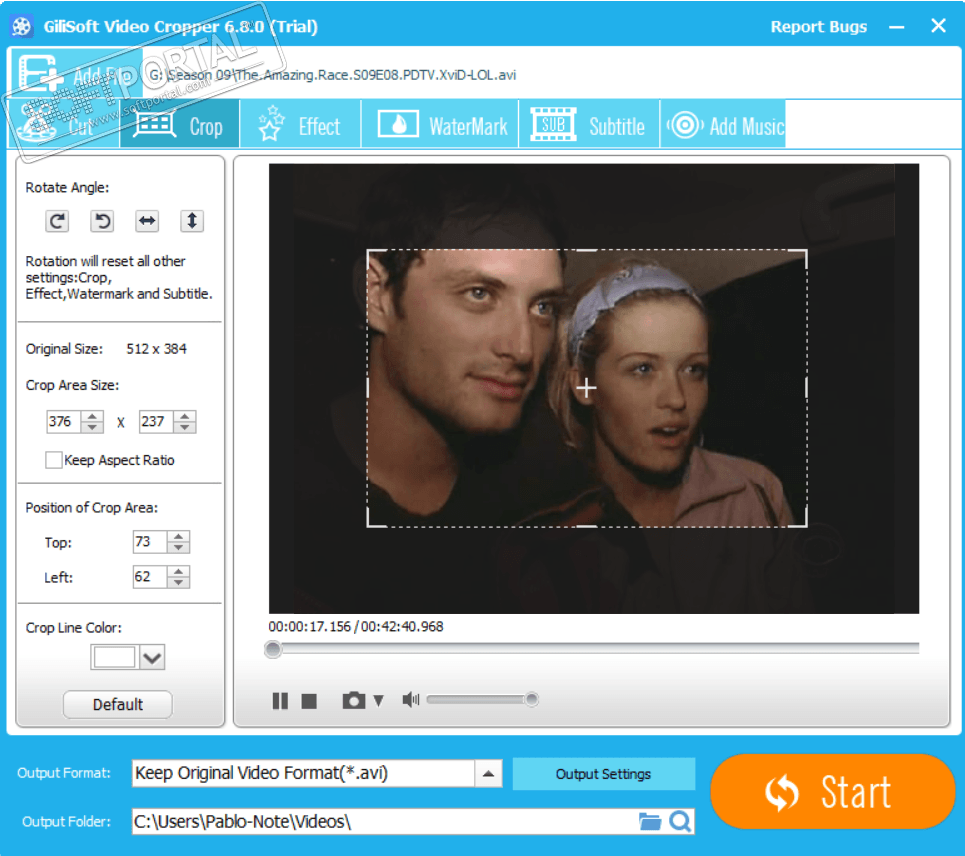Image resolution: width=965 pixels, height=856 pixels.
Task: Click the video seek bar handle
Action: click(x=273, y=649)
